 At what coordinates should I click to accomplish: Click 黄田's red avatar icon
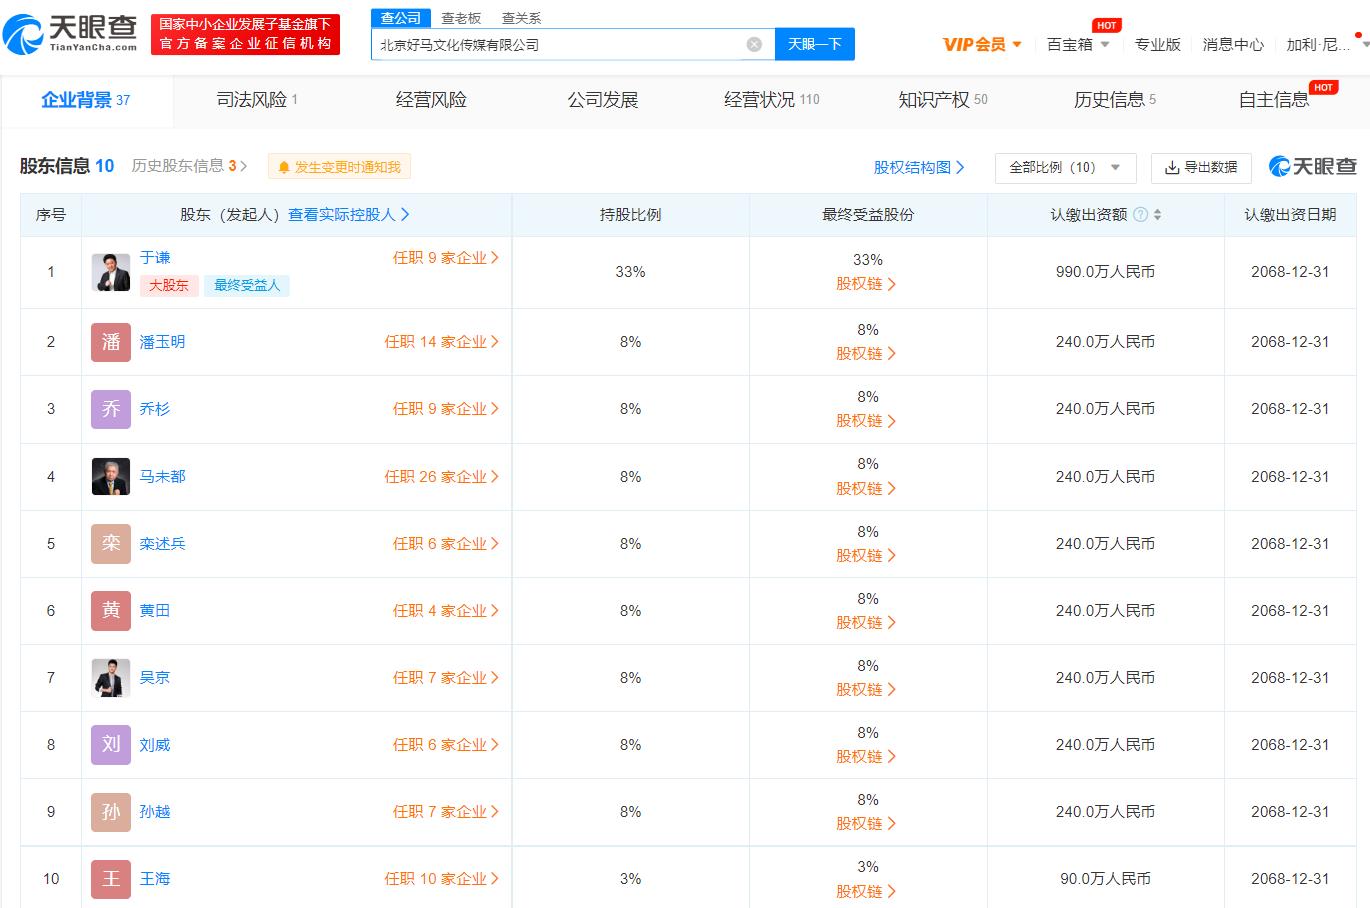pos(111,611)
